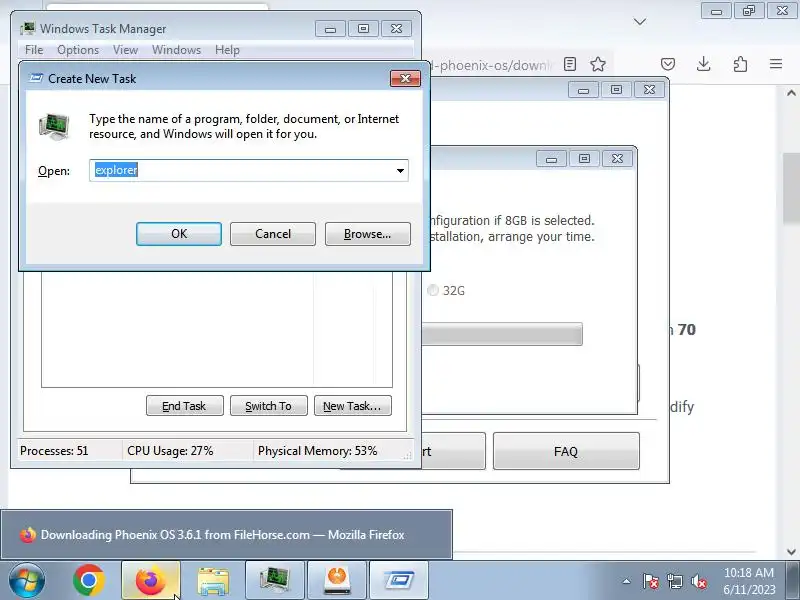Image resolution: width=800 pixels, height=600 pixels.
Task: Click End Task in Task Manager
Action: pyautogui.click(x=185, y=406)
